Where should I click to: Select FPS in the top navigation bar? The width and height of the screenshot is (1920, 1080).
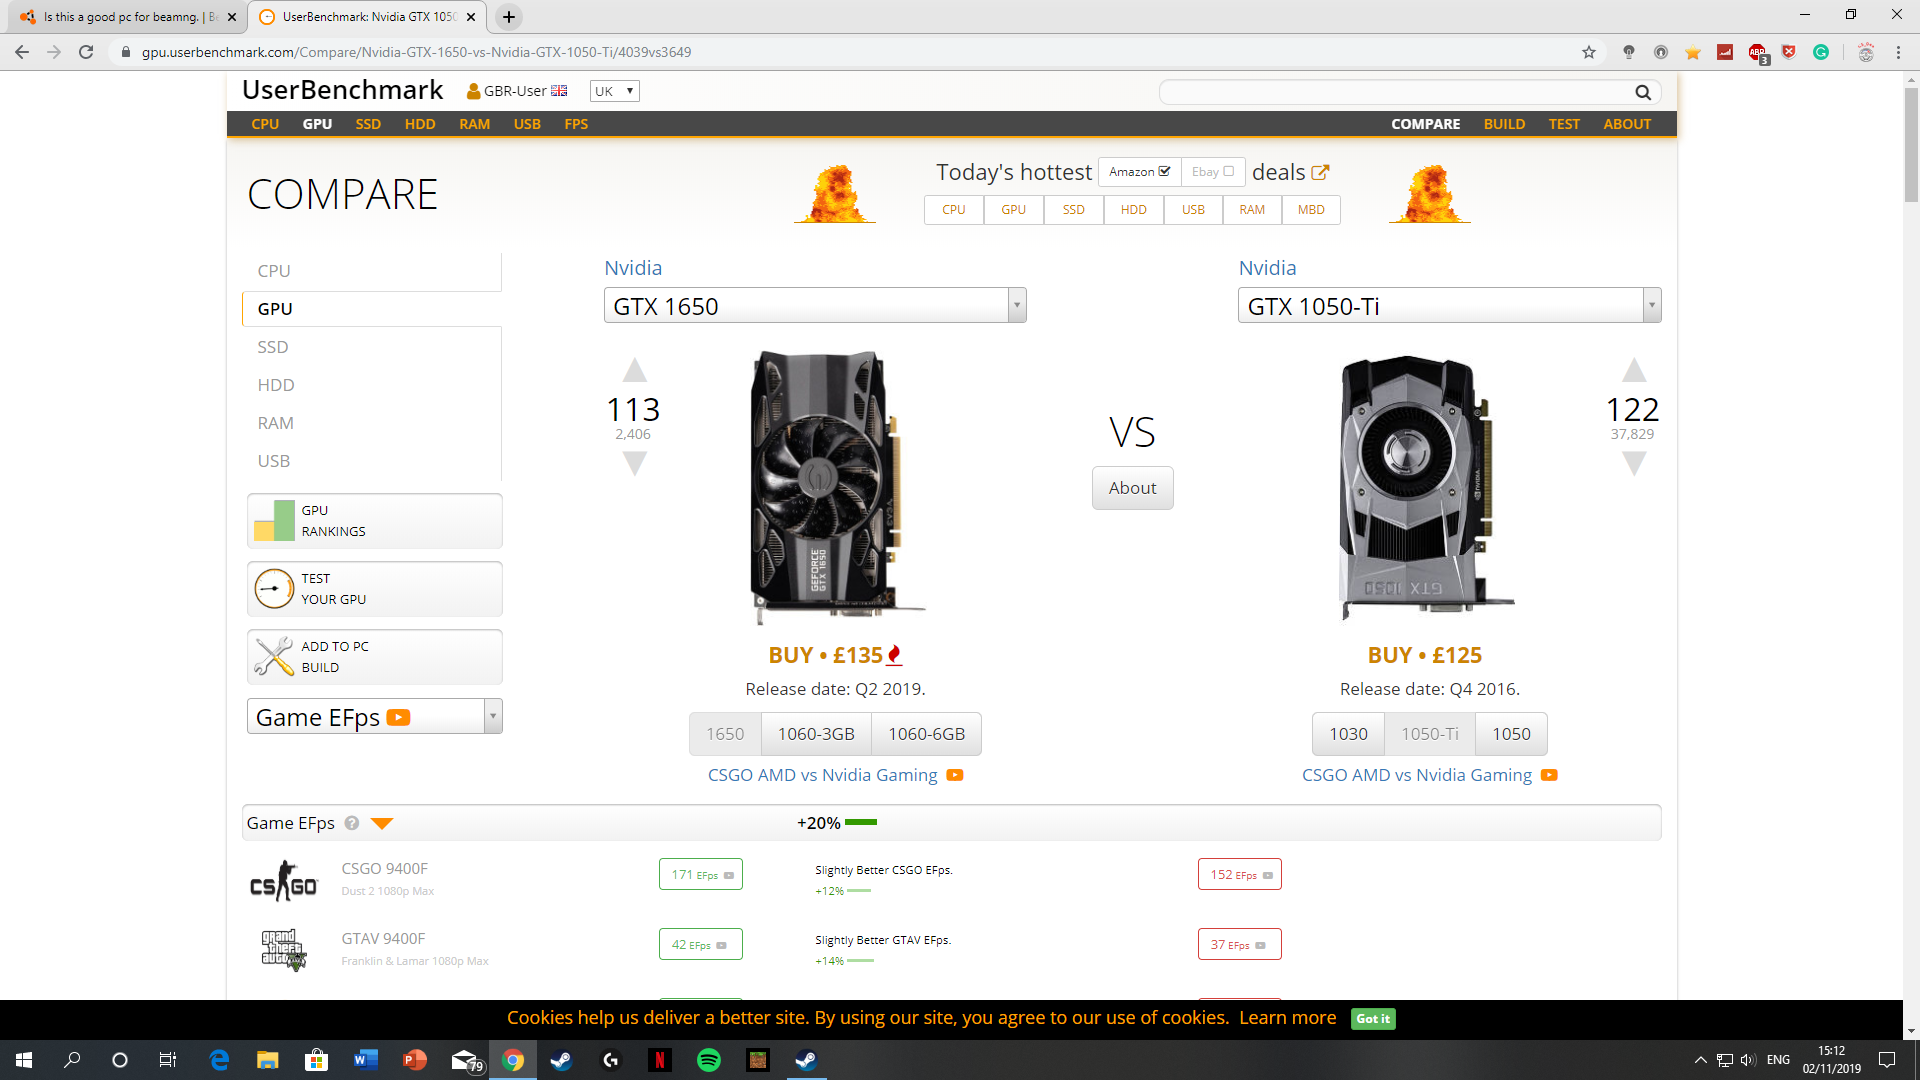click(576, 124)
